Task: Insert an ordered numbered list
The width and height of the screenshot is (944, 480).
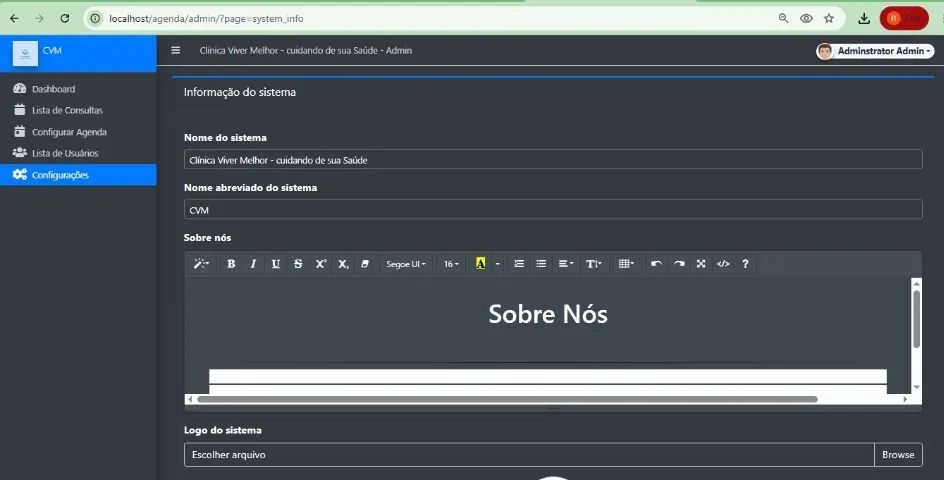Action: (519, 264)
